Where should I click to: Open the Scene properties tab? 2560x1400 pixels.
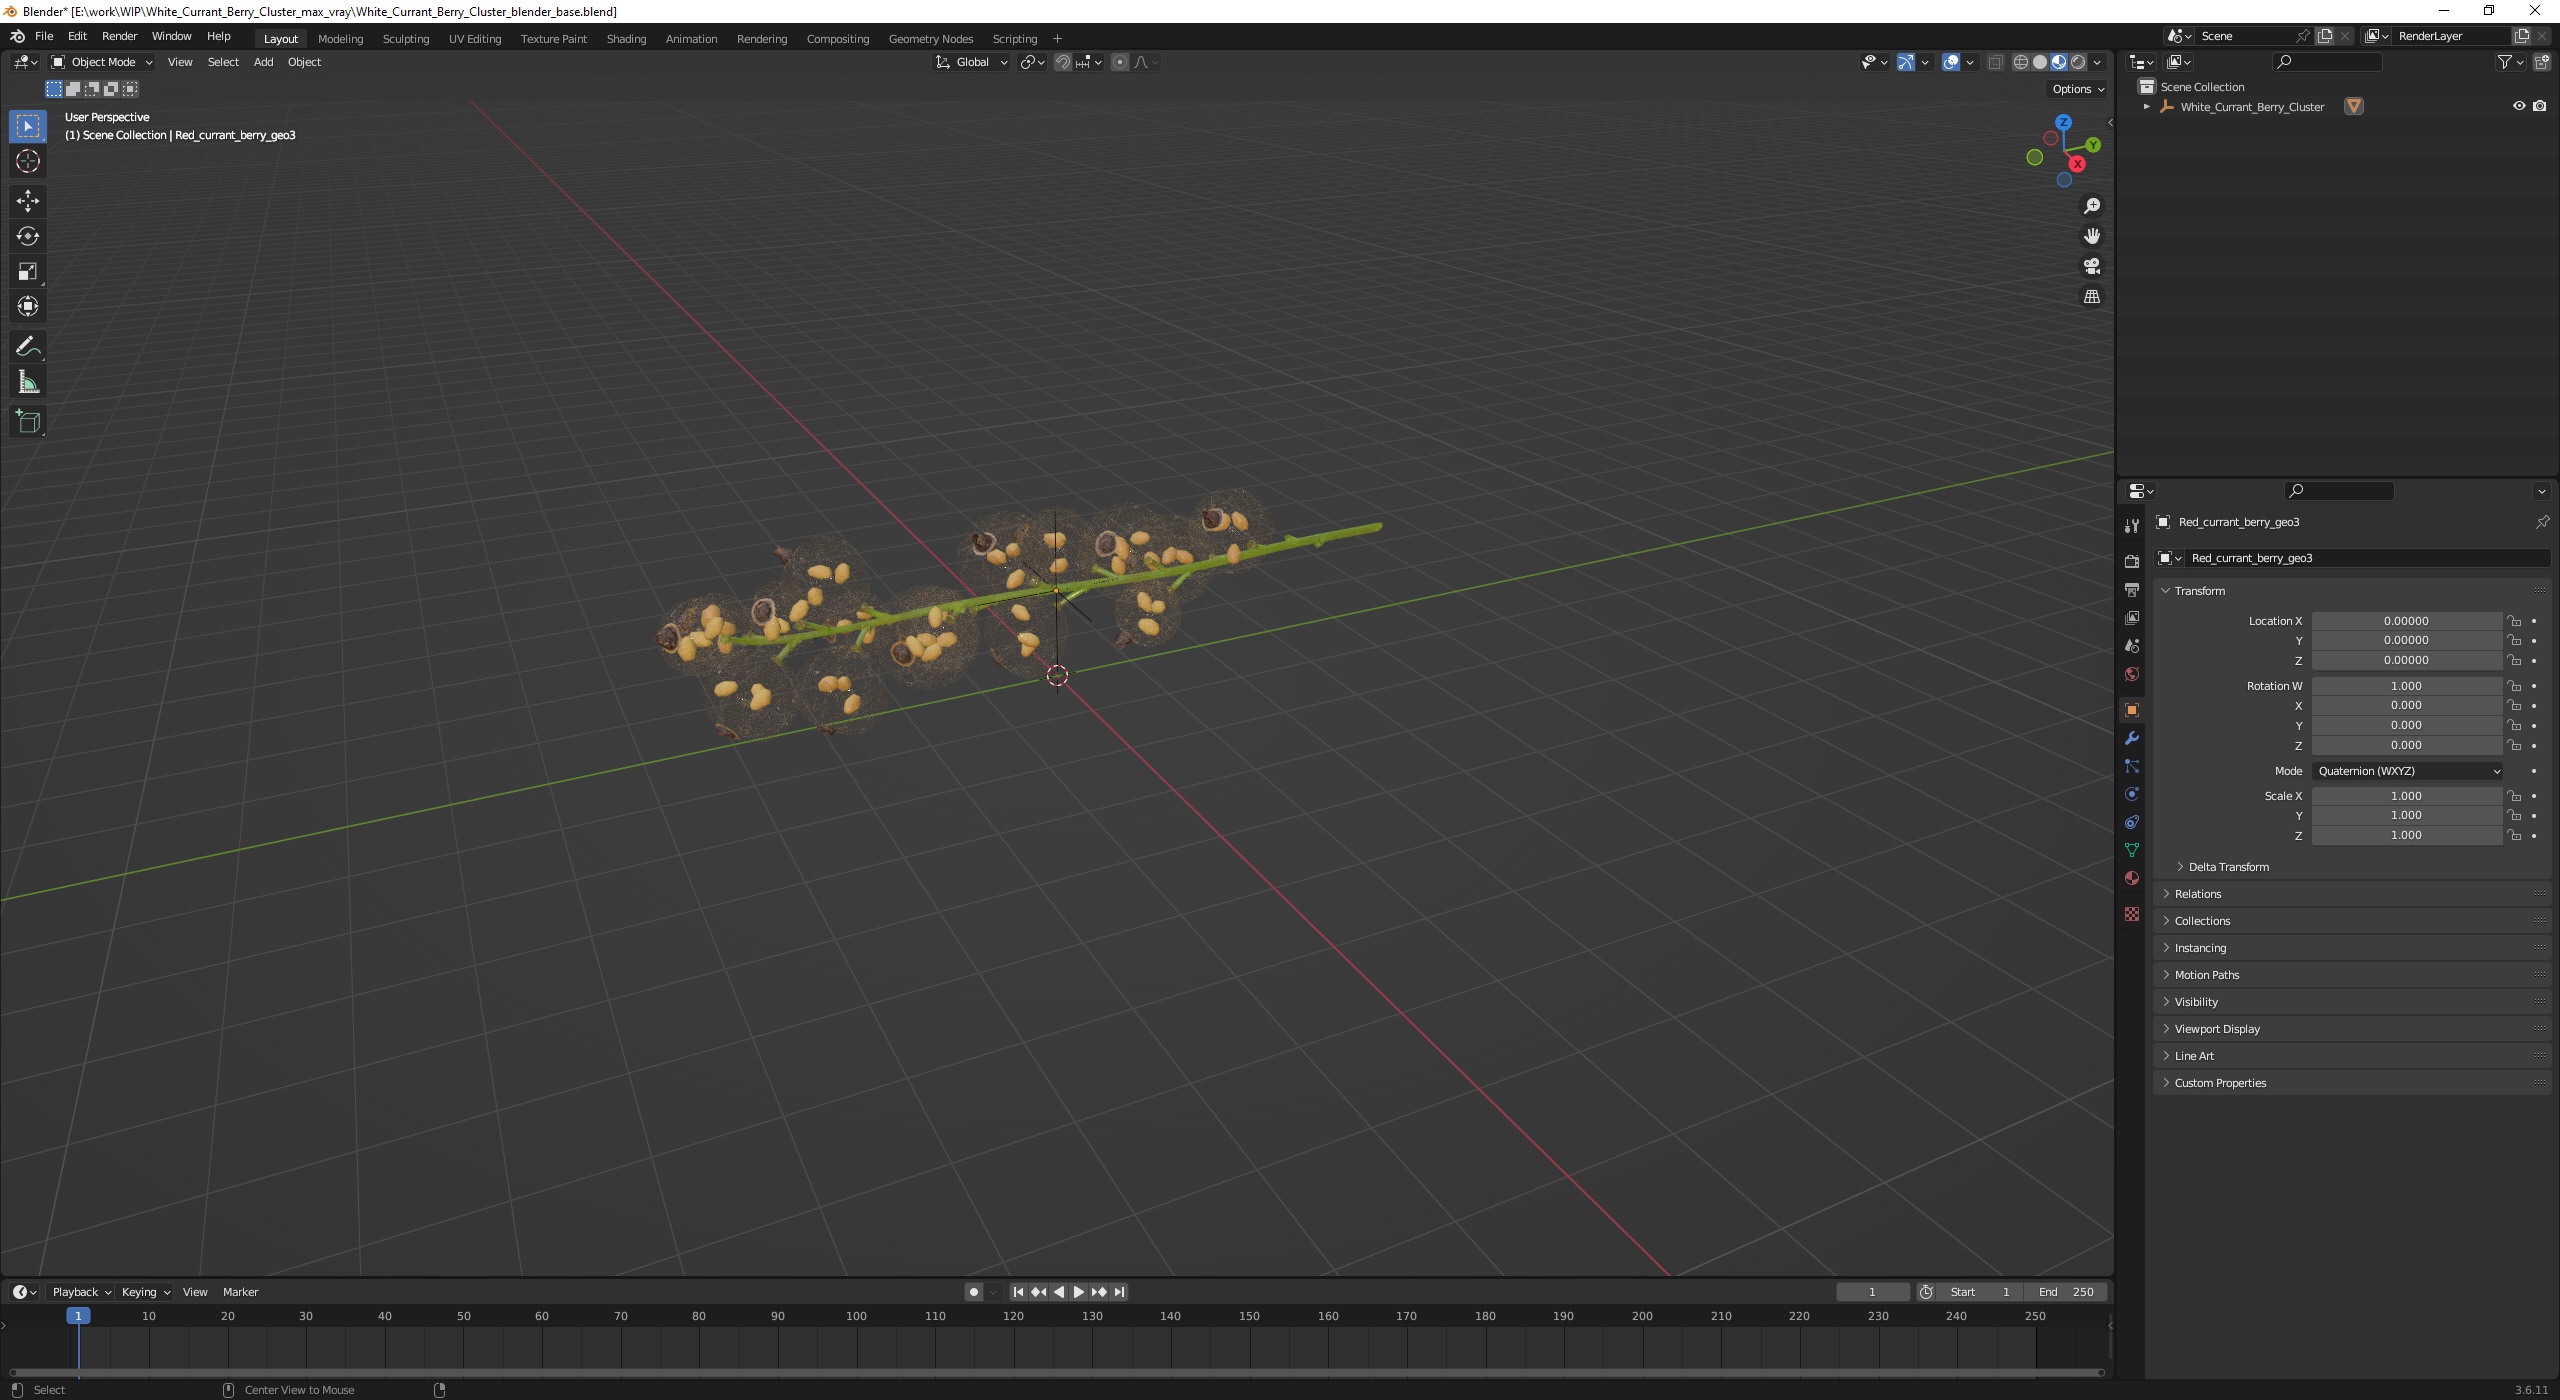tap(2131, 646)
